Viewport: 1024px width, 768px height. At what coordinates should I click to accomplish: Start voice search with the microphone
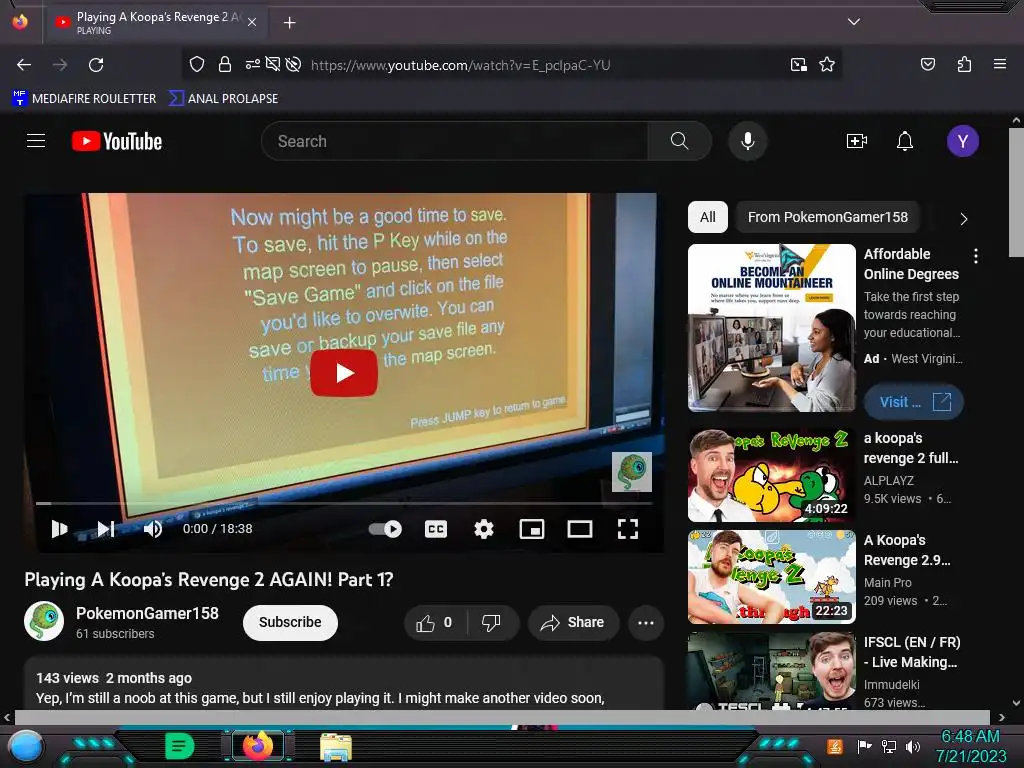tap(748, 141)
